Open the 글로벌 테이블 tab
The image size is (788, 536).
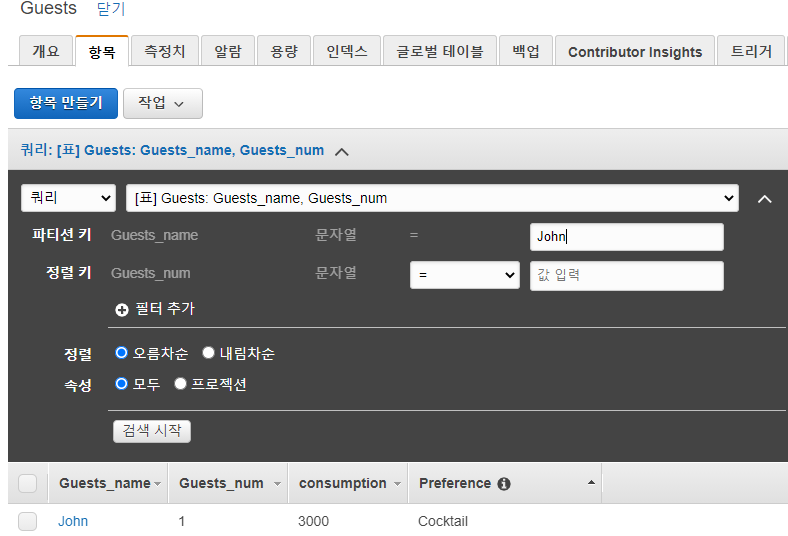pyautogui.click(x=440, y=51)
